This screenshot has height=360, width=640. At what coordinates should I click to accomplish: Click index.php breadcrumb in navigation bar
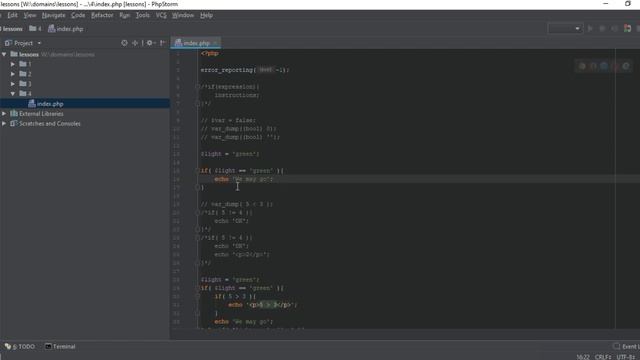pos(66,29)
